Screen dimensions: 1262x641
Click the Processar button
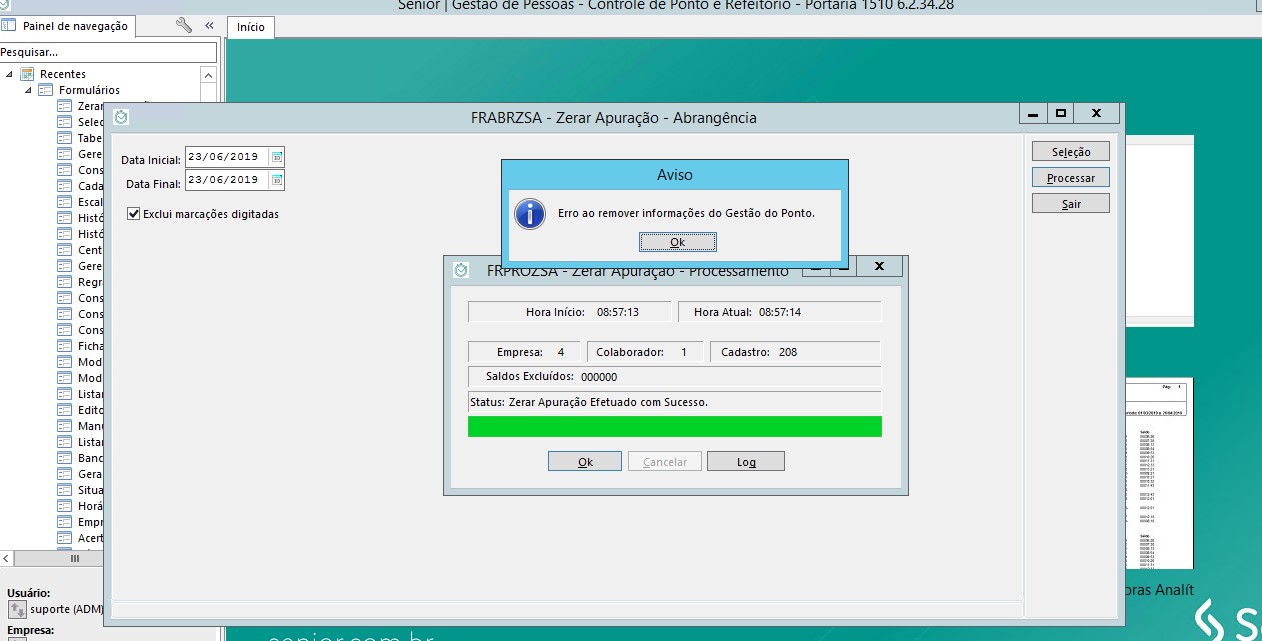[x=1070, y=178]
